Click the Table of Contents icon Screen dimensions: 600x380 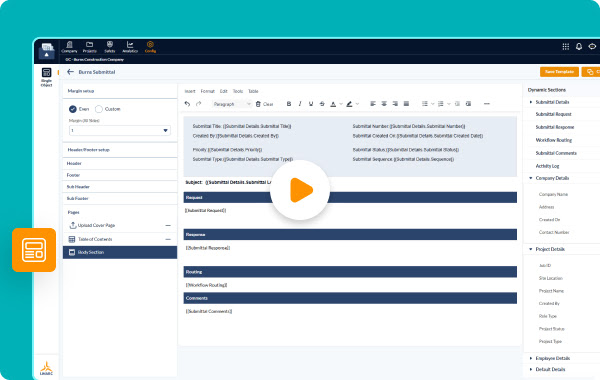(x=72, y=239)
